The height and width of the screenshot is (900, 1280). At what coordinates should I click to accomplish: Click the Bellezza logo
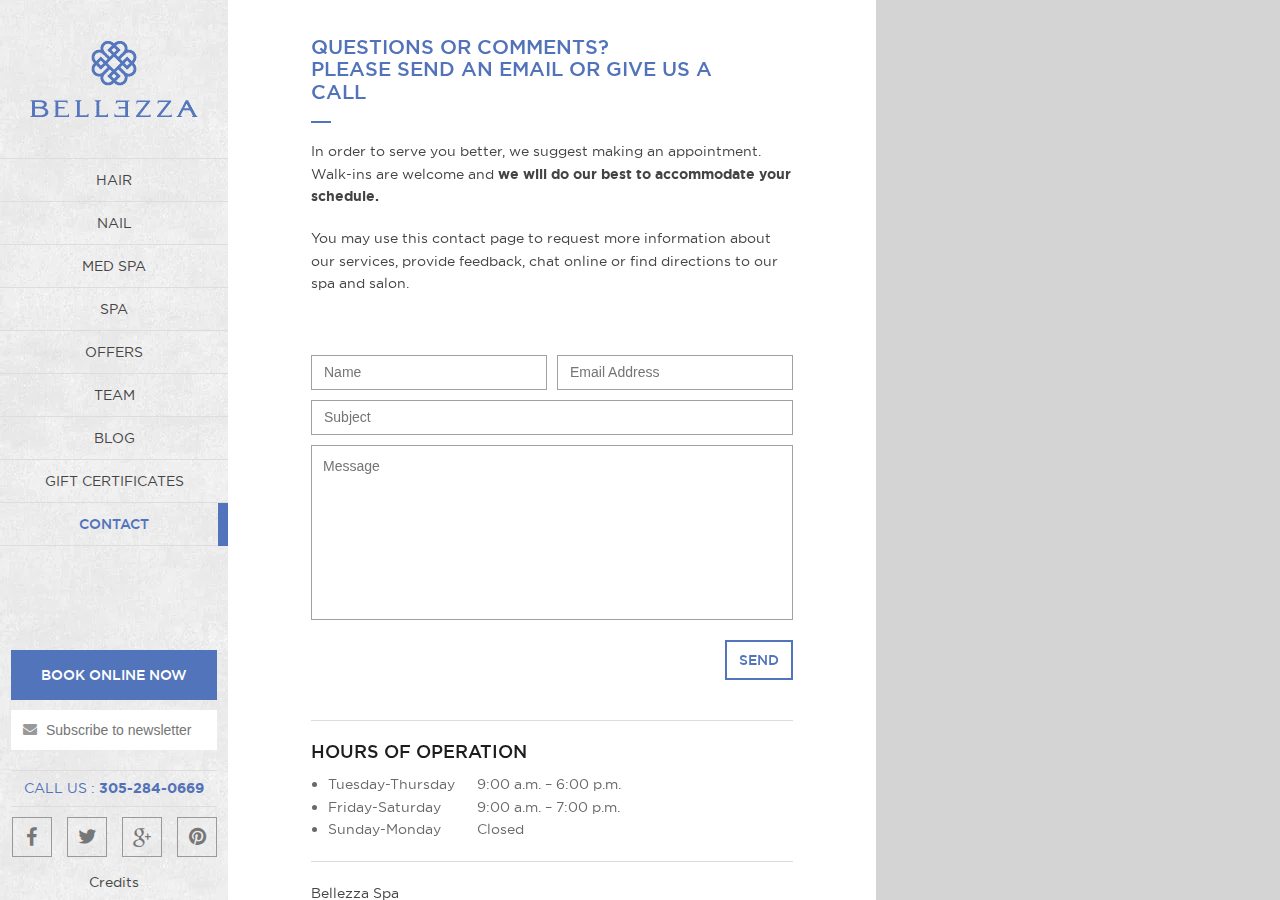click(x=114, y=79)
